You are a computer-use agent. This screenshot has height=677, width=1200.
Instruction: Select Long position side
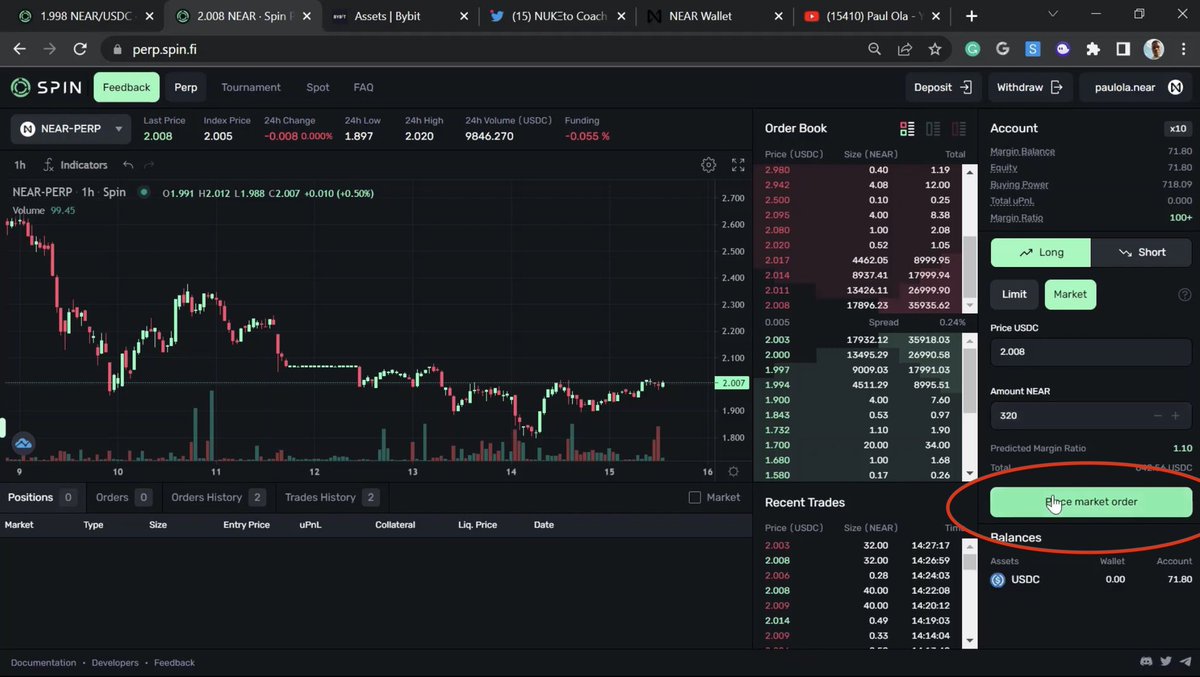[1041, 252]
